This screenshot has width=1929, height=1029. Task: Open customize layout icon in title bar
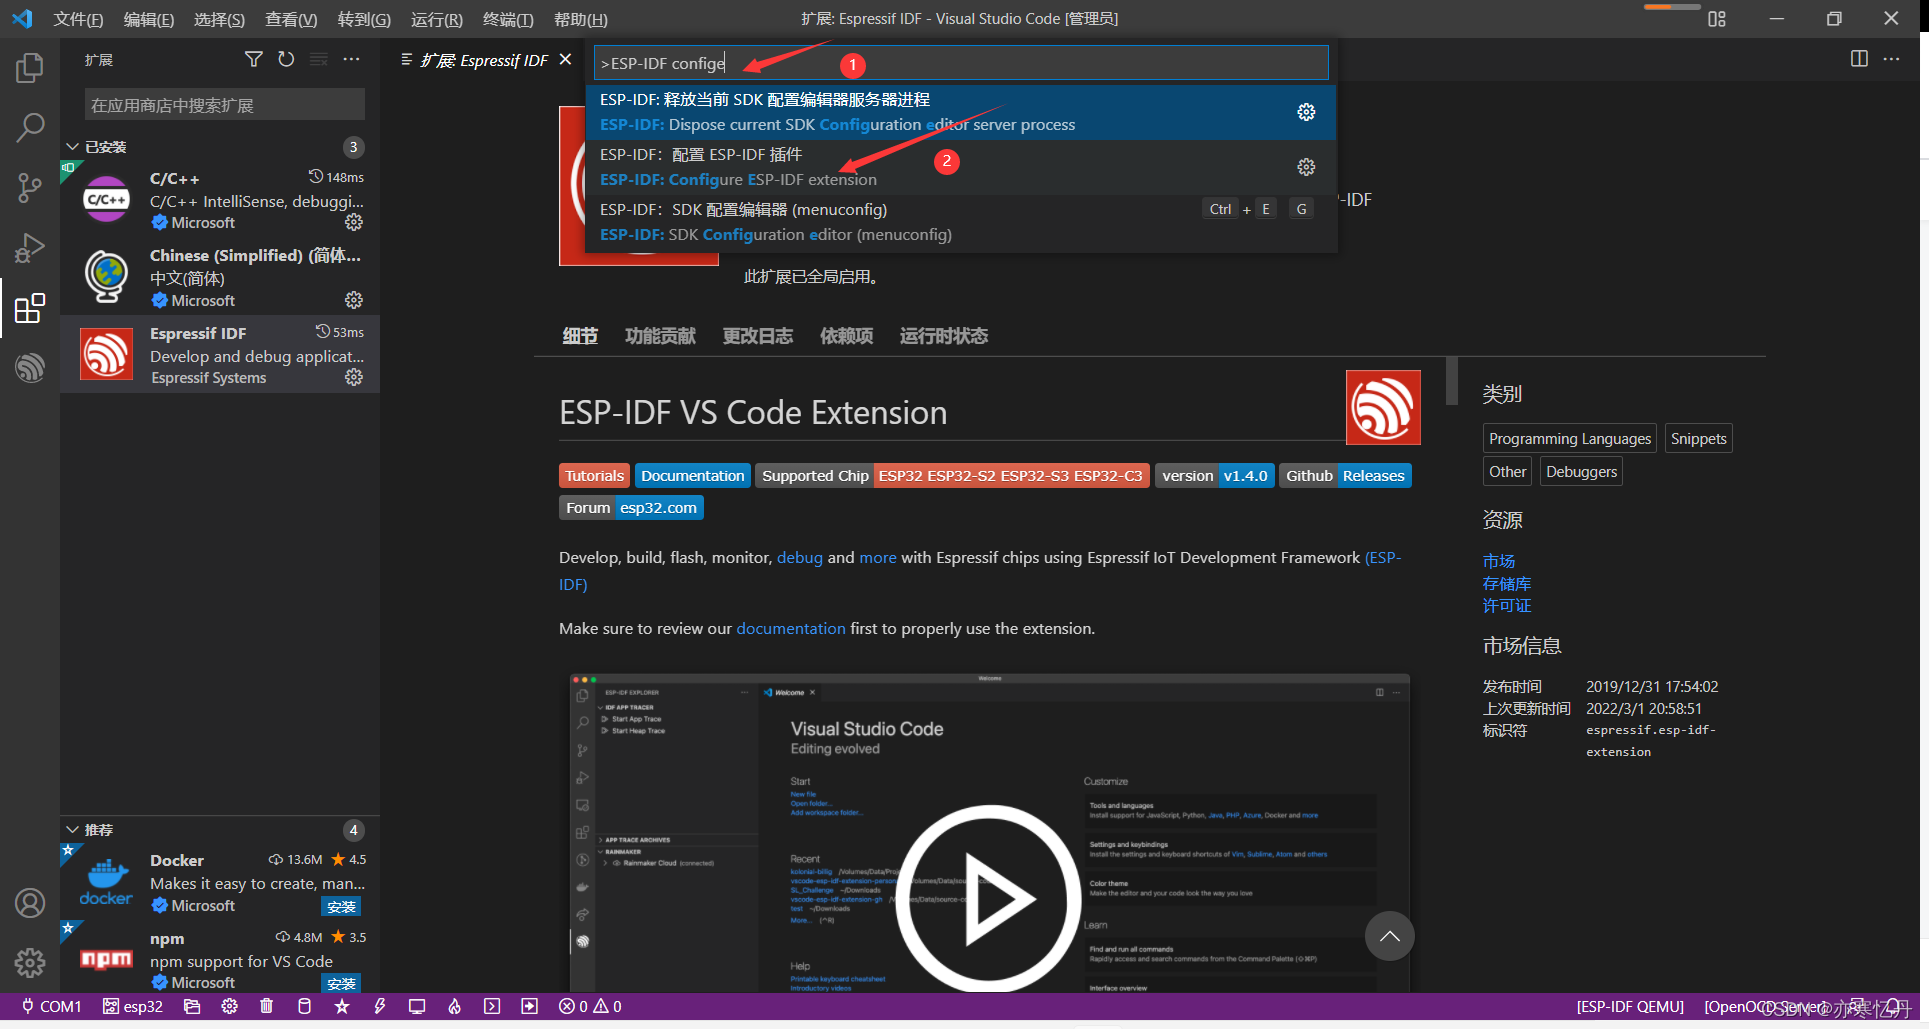click(1717, 18)
